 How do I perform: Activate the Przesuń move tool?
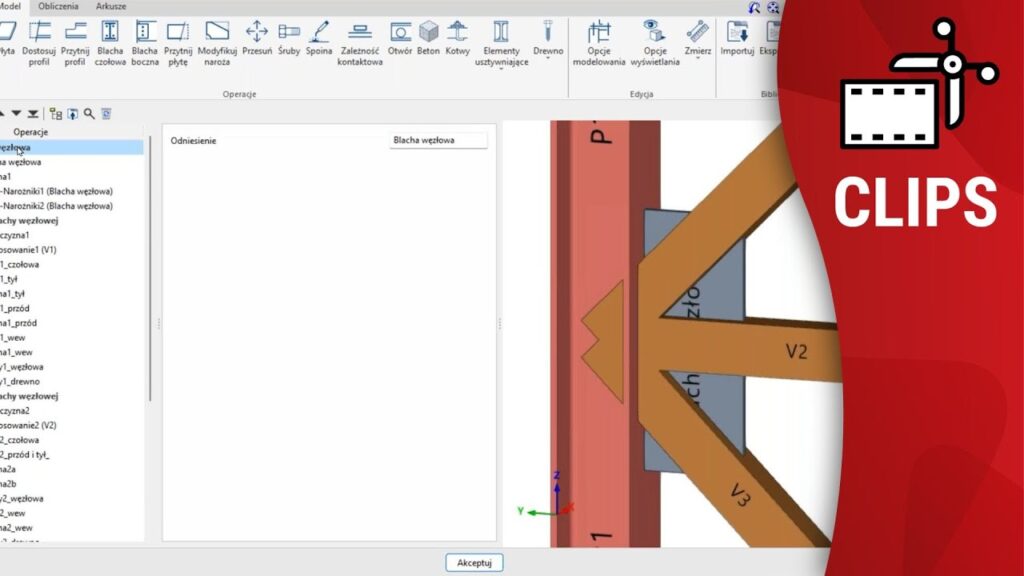pyautogui.click(x=257, y=40)
